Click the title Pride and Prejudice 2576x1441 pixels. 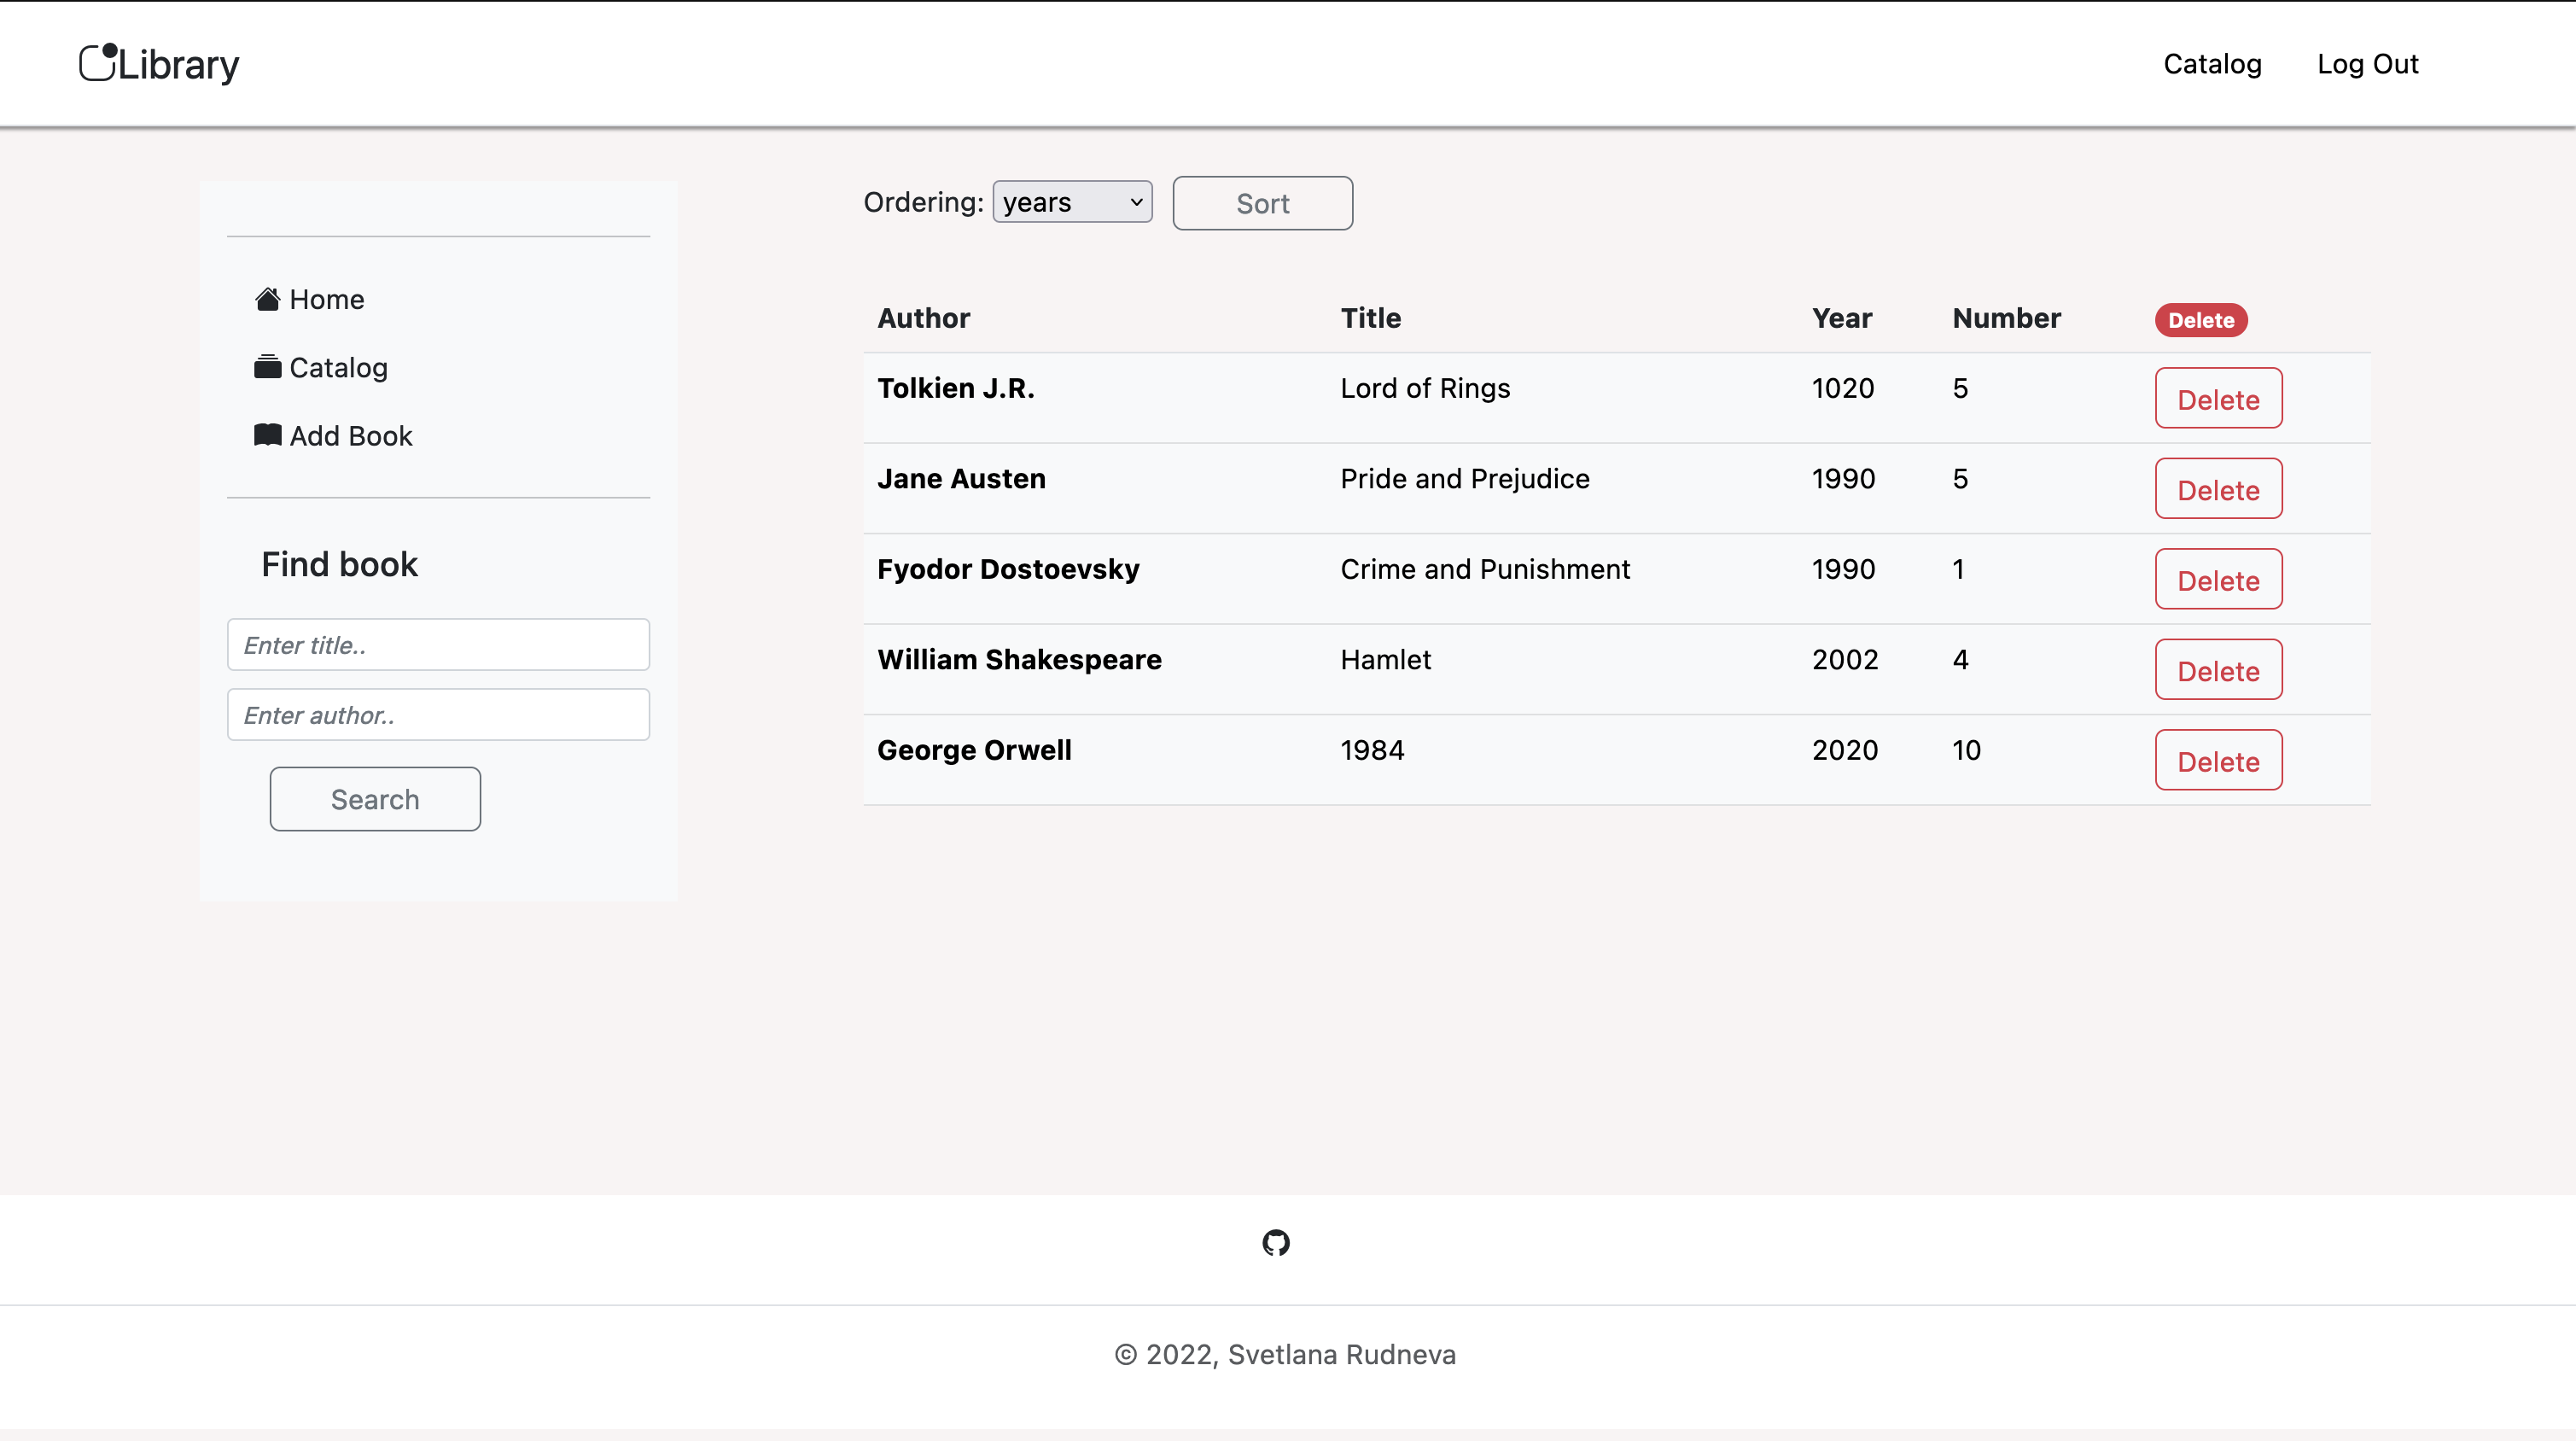(x=1465, y=479)
